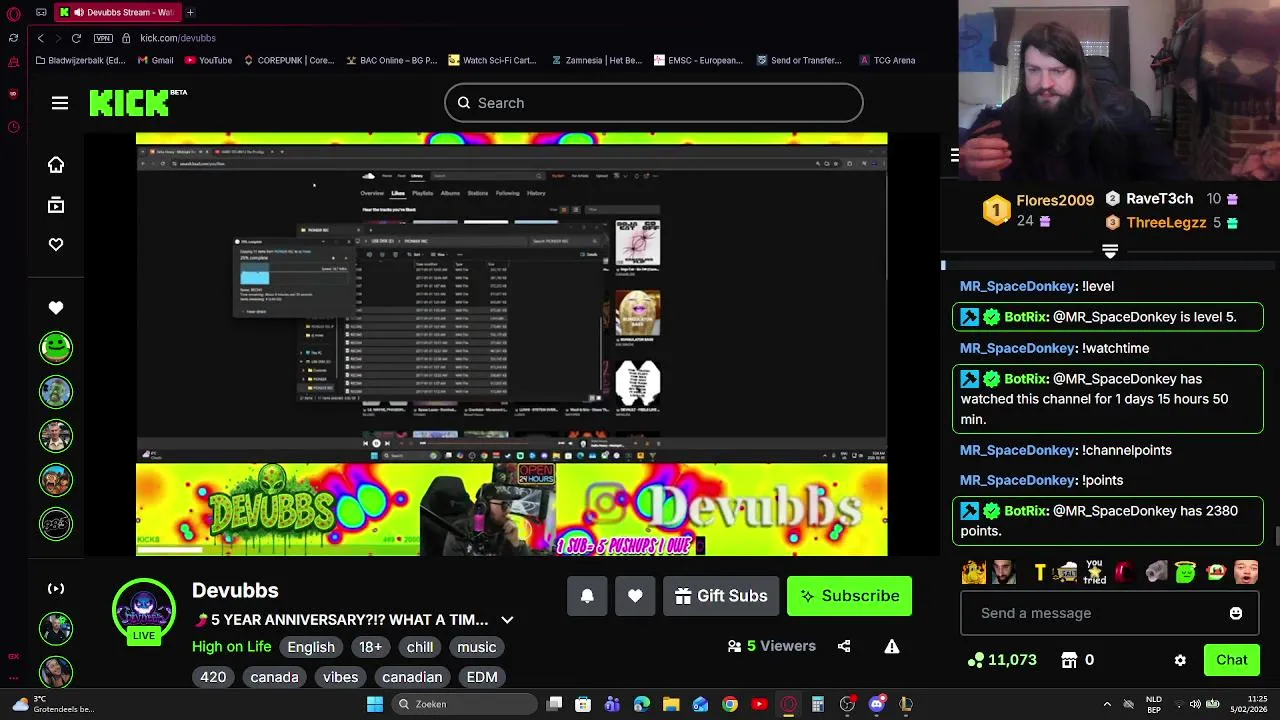
Task: Go back in browser history
Action: [x=40, y=38]
